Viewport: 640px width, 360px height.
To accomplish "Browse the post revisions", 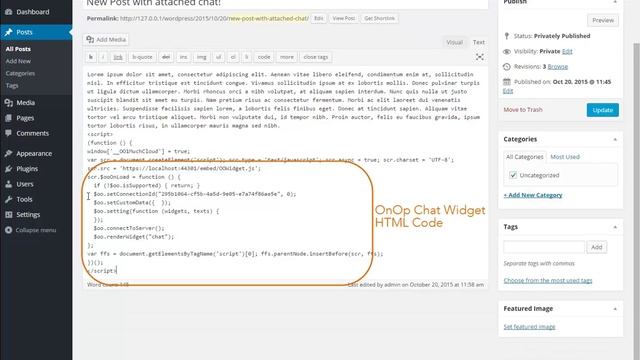I will [558, 67].
